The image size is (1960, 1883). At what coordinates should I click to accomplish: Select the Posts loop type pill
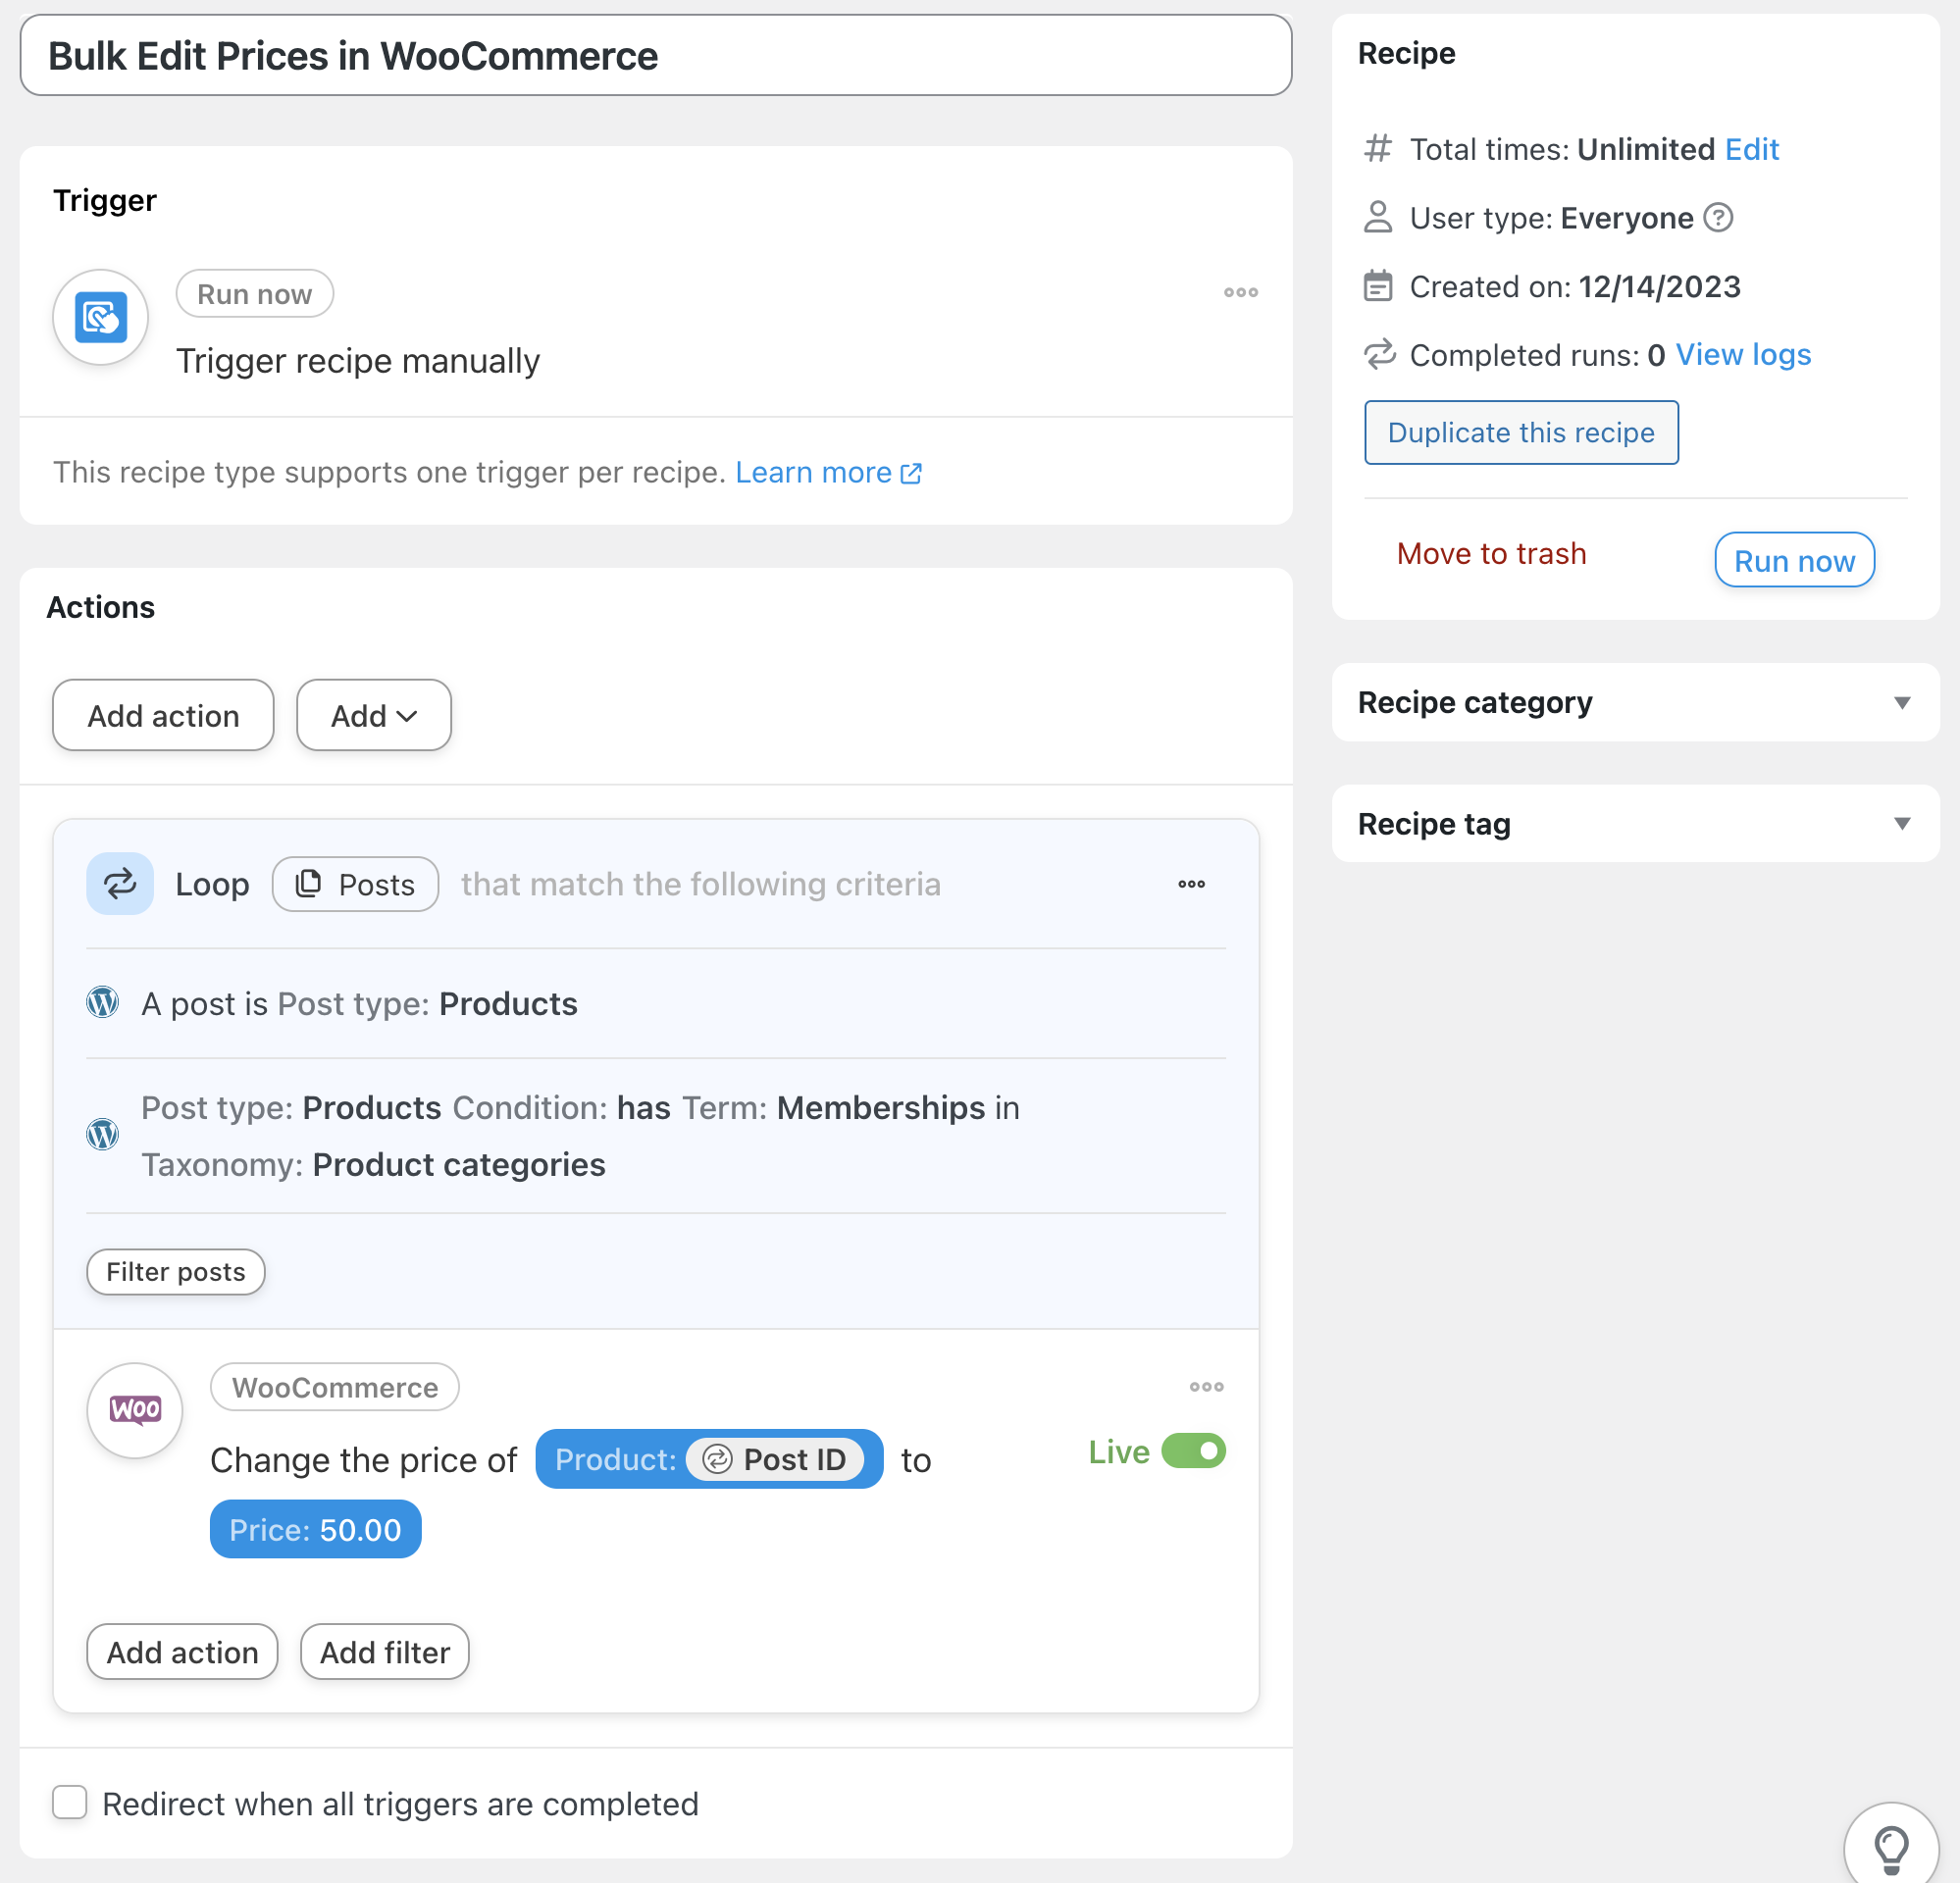click(x=355, y=884)
